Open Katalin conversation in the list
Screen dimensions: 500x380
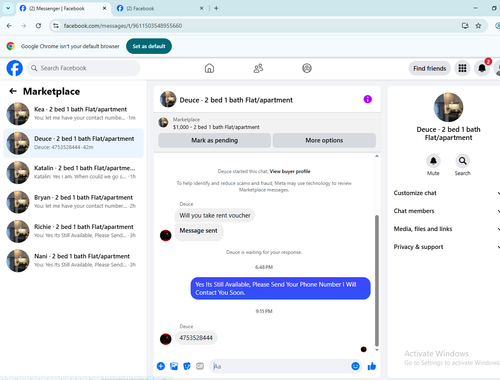[73, 172]
